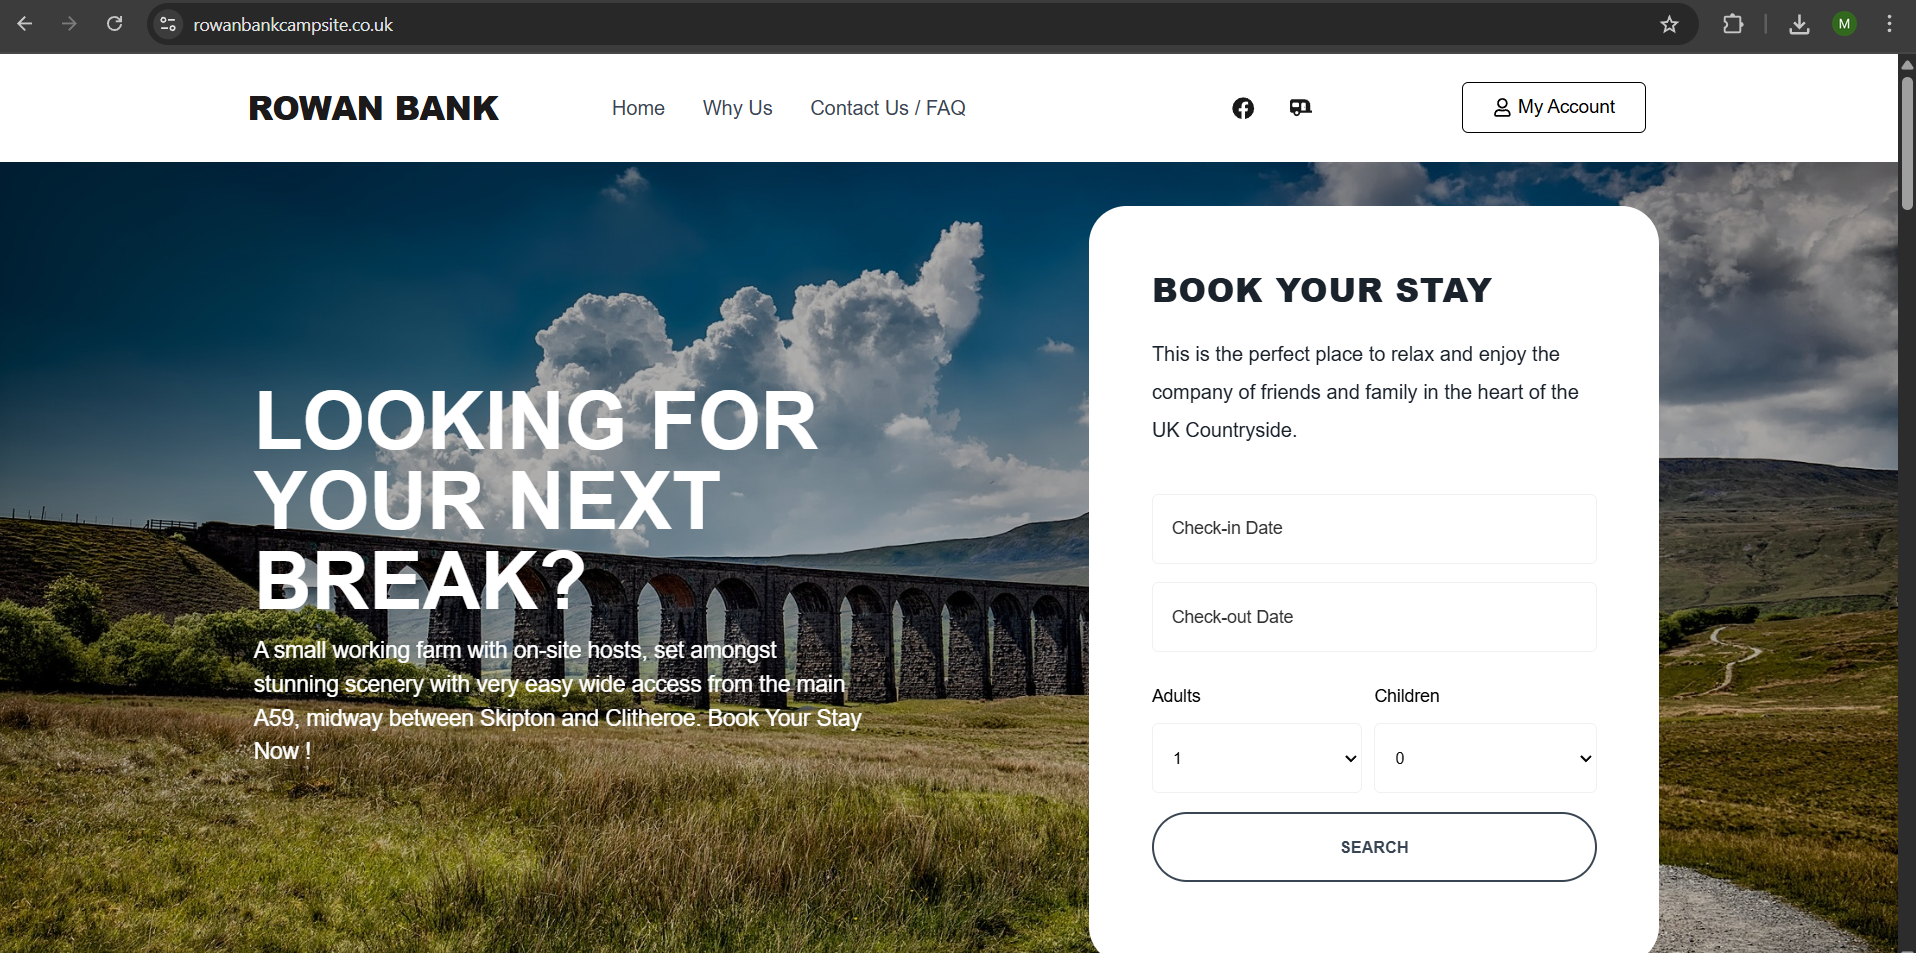Open the green M profile avatar
This screenshot has width=1916, height=953.
pos(1845,24)
